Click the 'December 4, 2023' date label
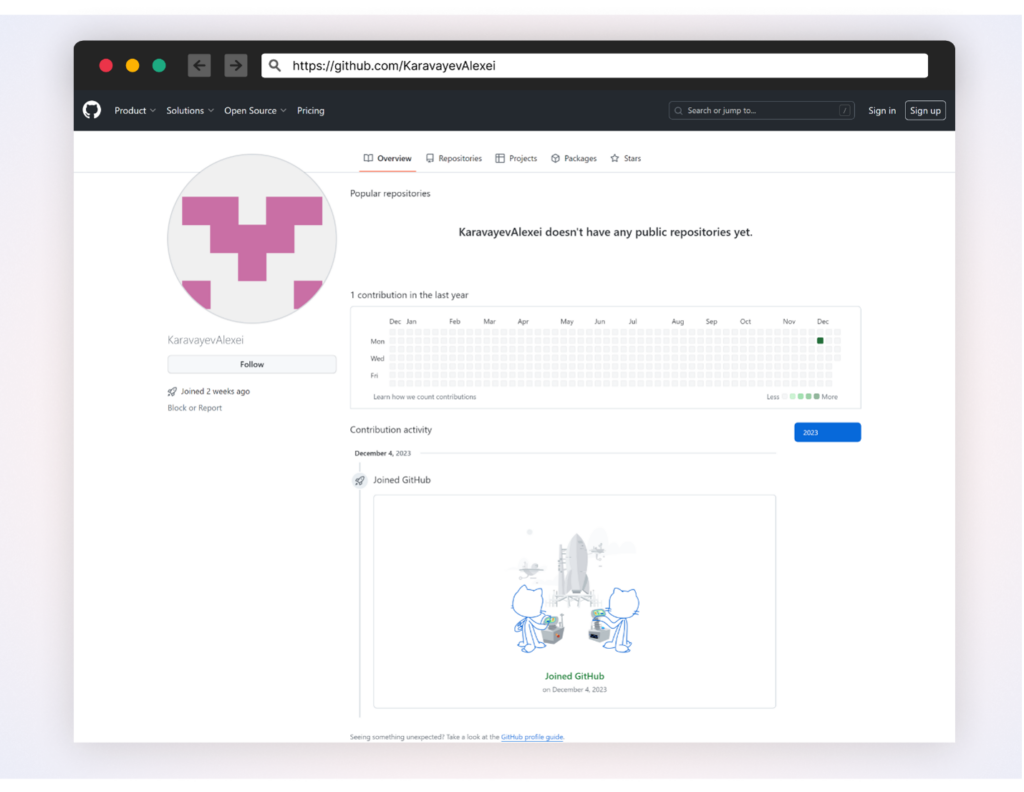The height and width of the screenshot is (792, 1024). 383,453
